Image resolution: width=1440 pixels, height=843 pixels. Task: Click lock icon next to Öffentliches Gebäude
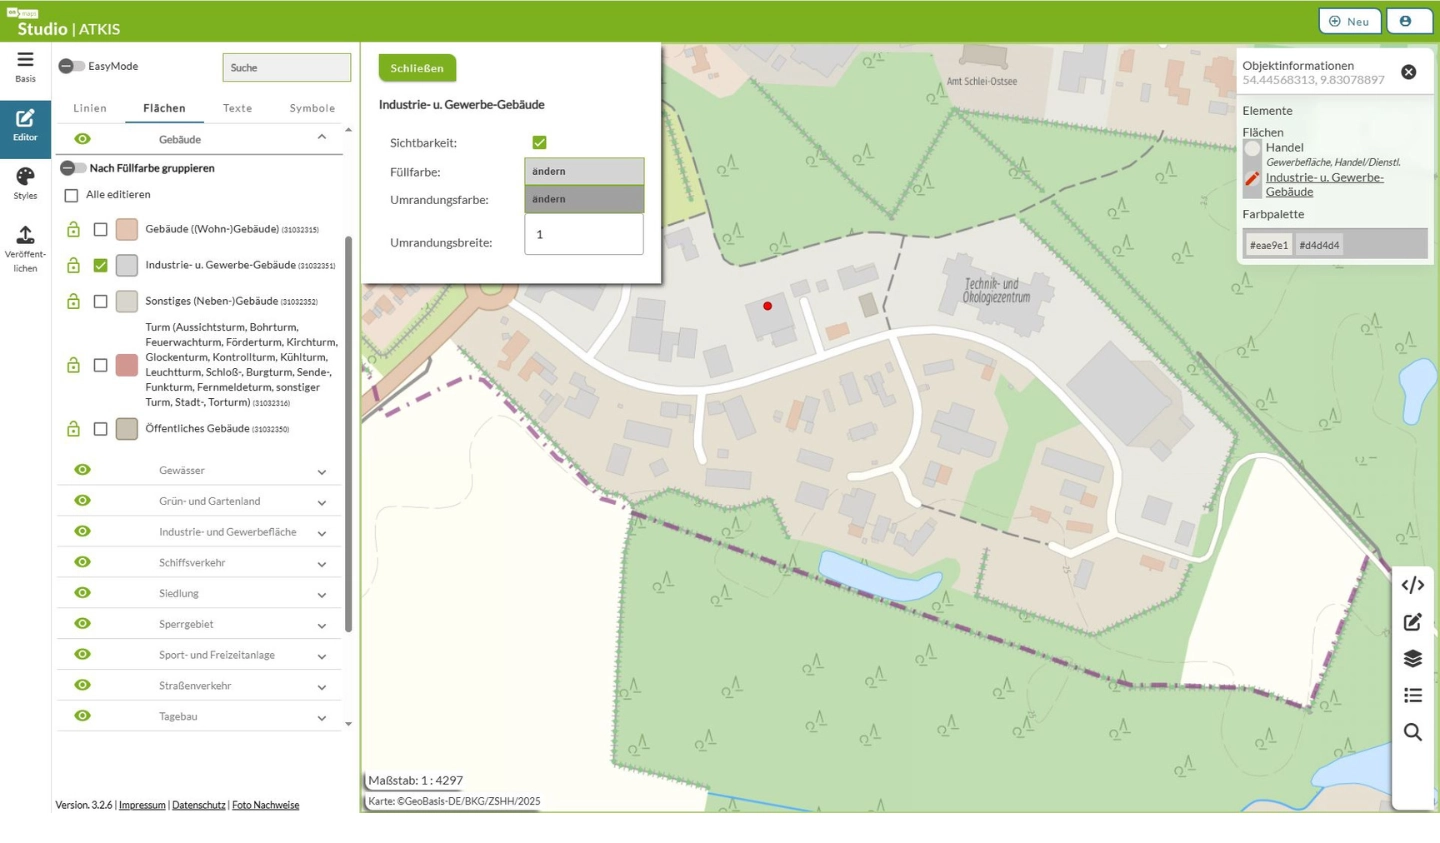click(x=73, y=429)
